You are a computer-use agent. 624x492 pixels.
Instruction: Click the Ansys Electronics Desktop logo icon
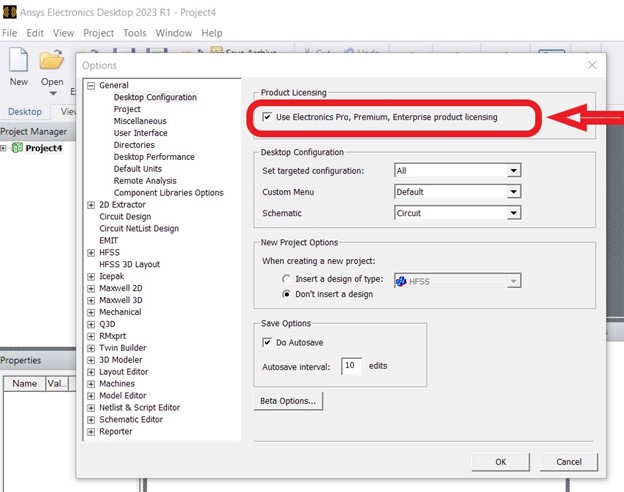(10, 12)
